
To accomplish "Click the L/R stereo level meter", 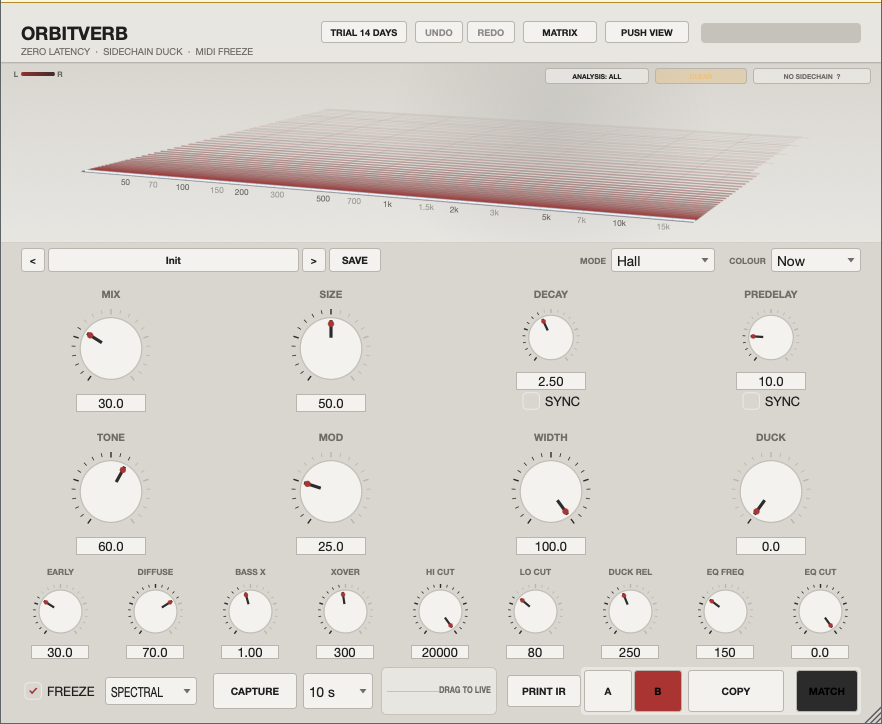I will (38, 74).
